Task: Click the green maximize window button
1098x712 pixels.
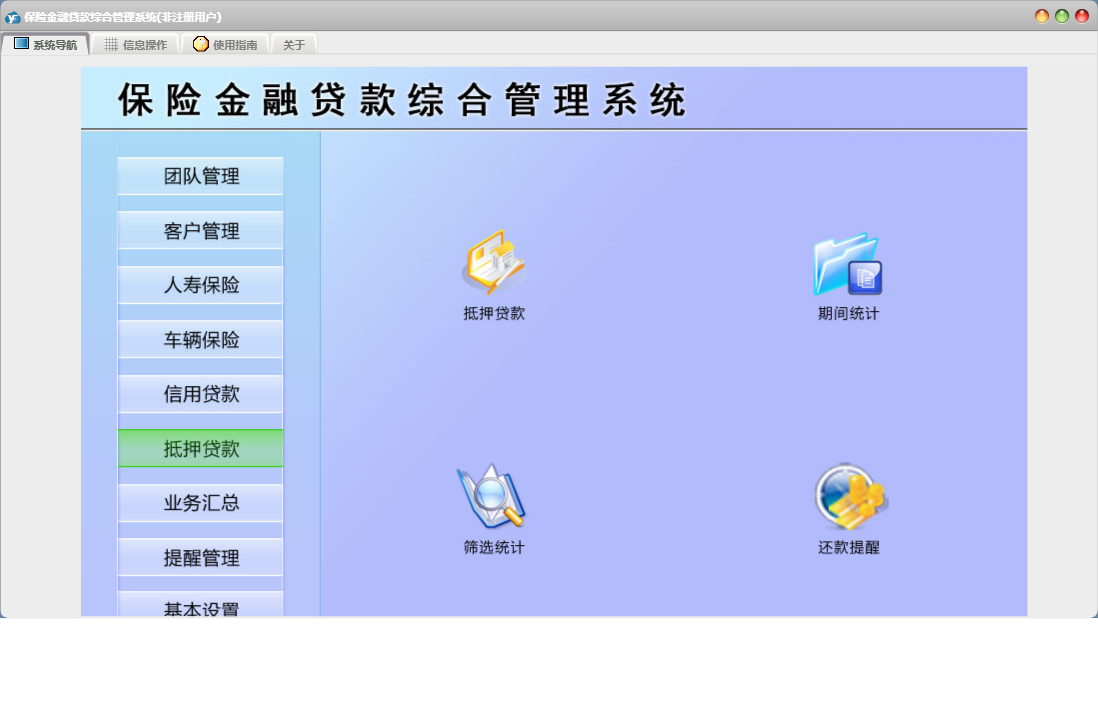Action: tap(1062, 16)
